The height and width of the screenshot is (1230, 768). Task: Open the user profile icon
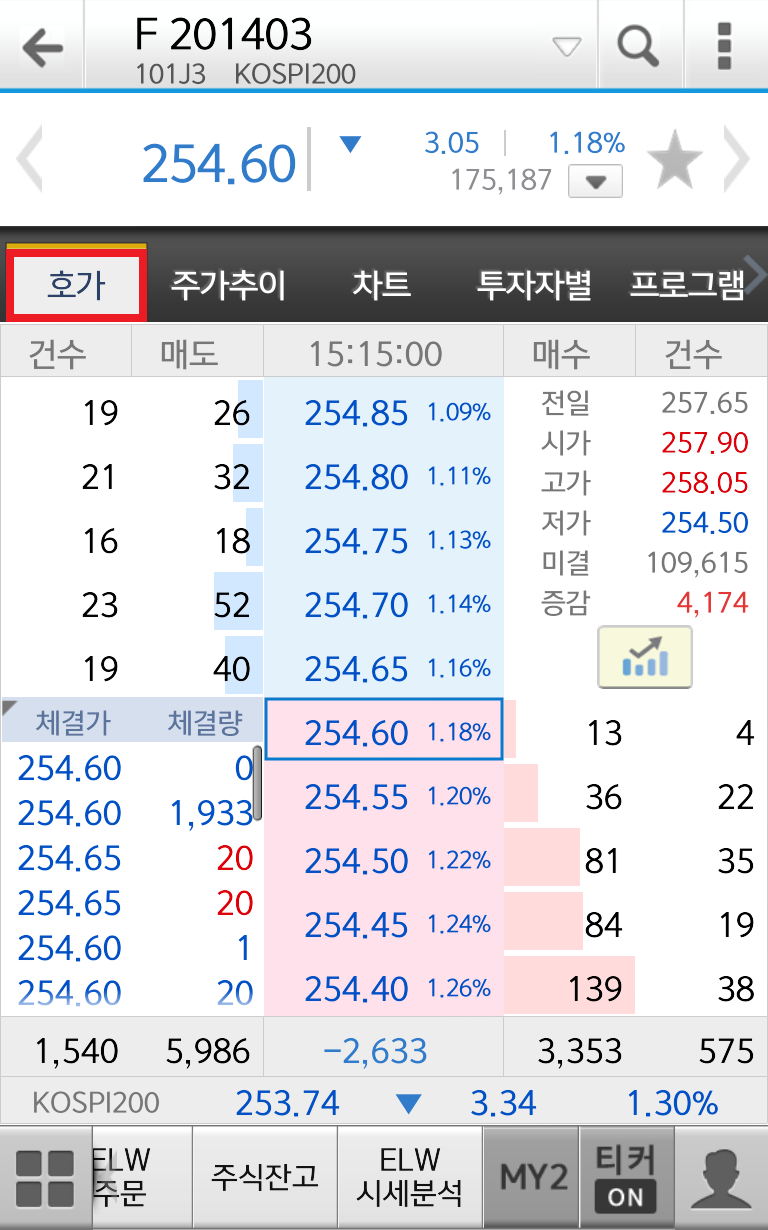coord(721,1178)
